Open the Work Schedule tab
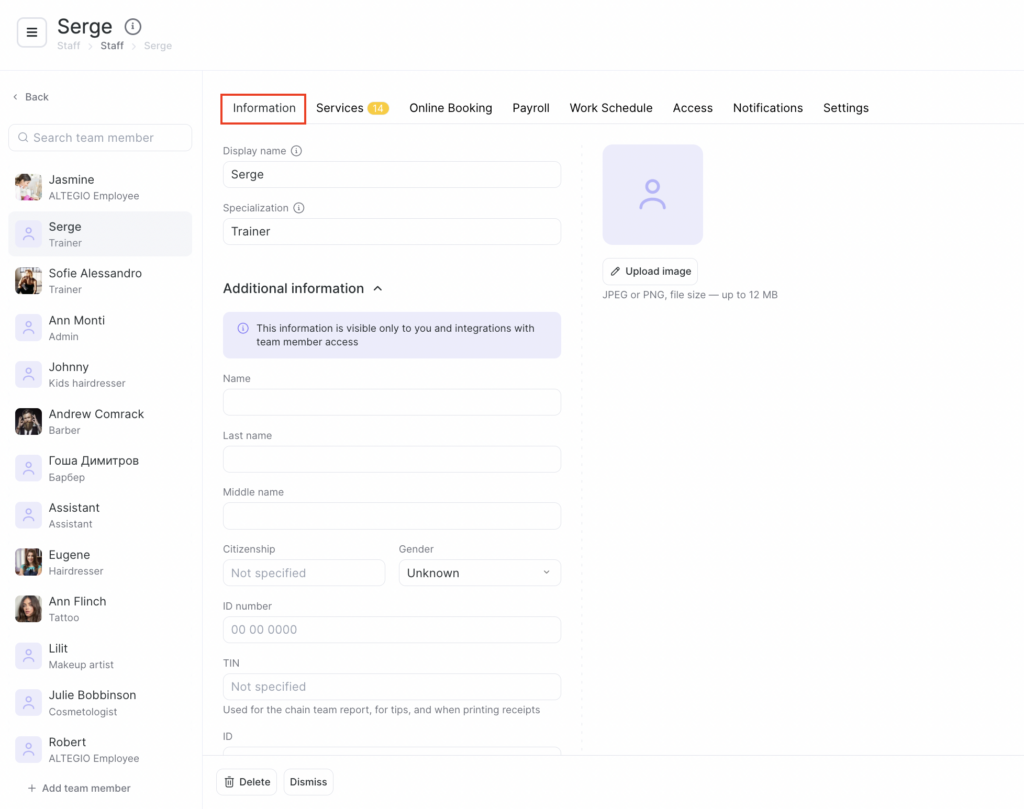 coord(610,108)
